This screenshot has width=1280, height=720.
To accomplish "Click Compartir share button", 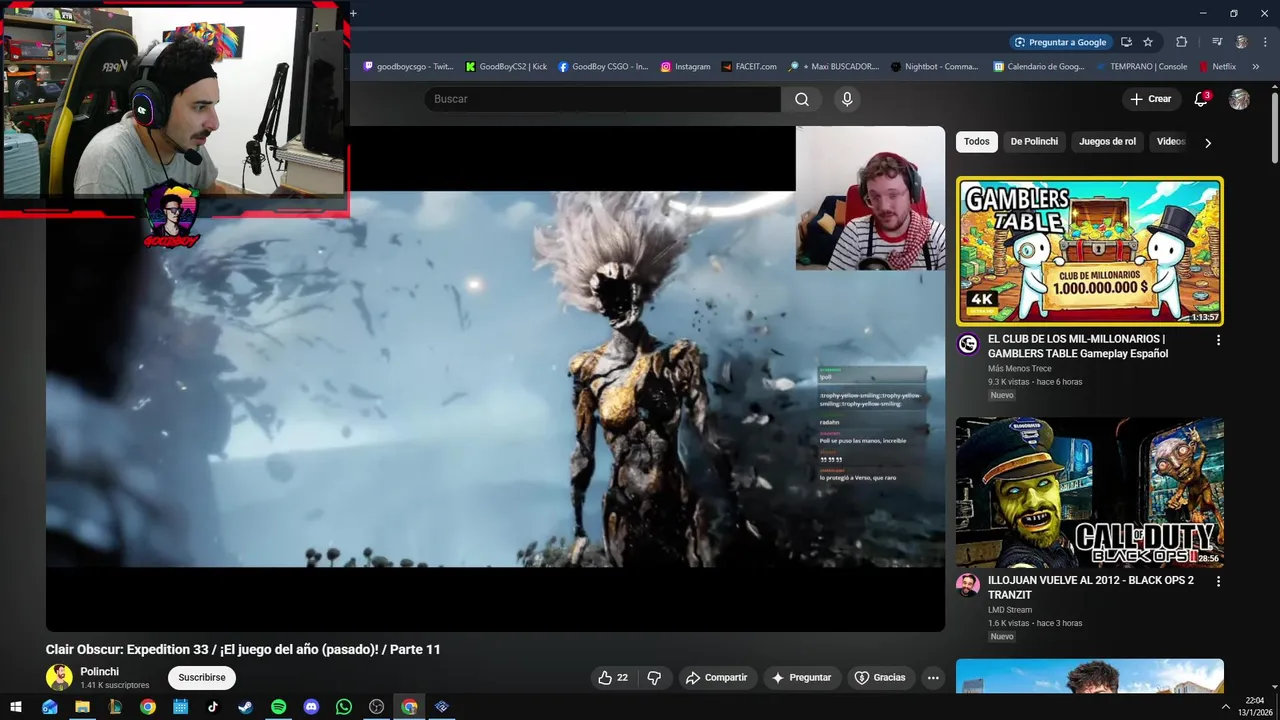I will coord(716,677).
